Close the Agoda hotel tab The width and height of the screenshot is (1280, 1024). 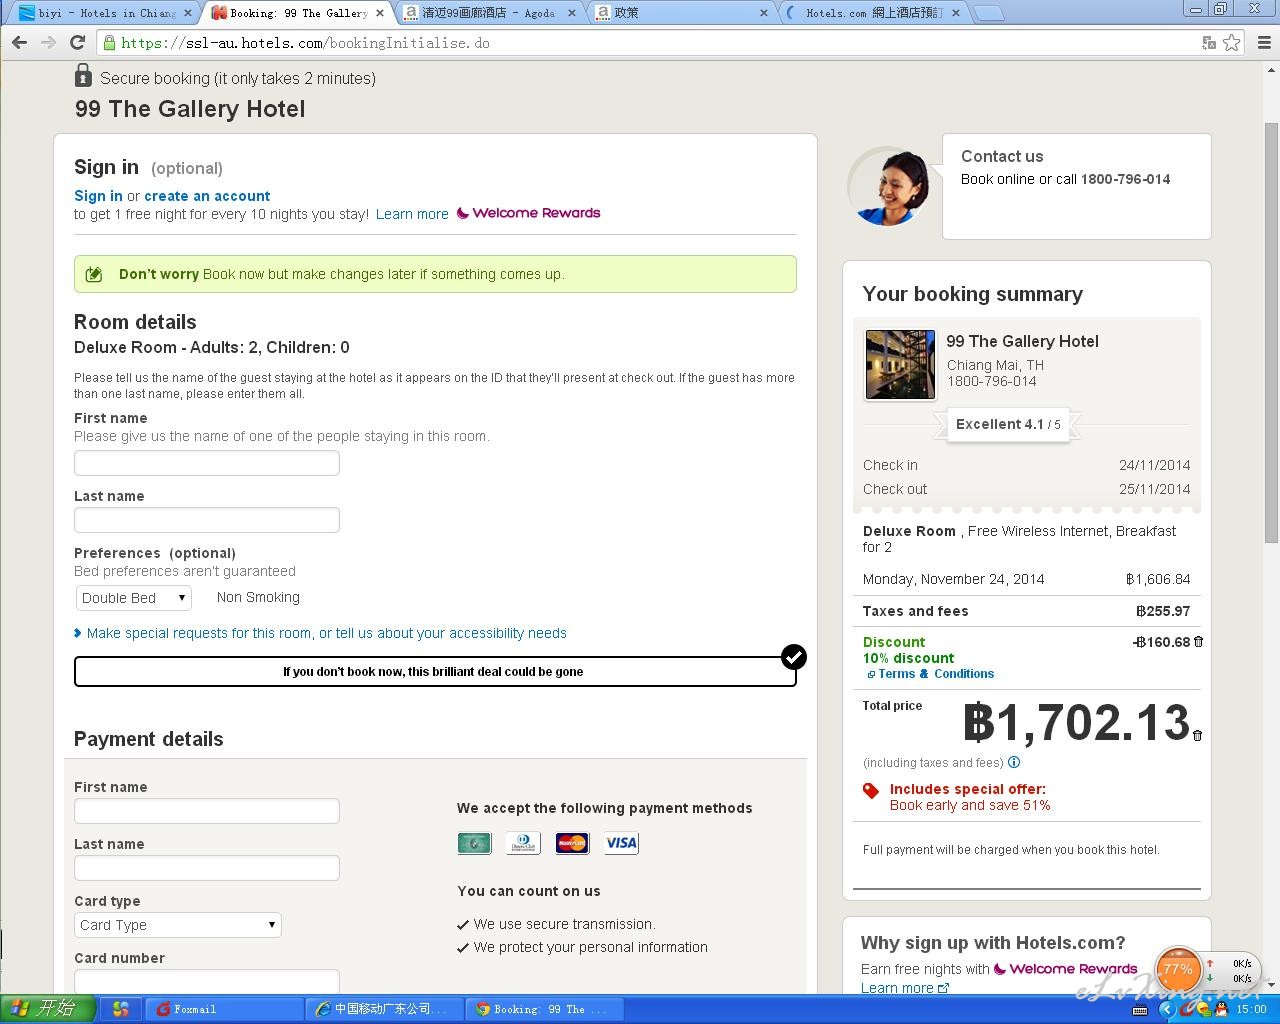(572, 13)
